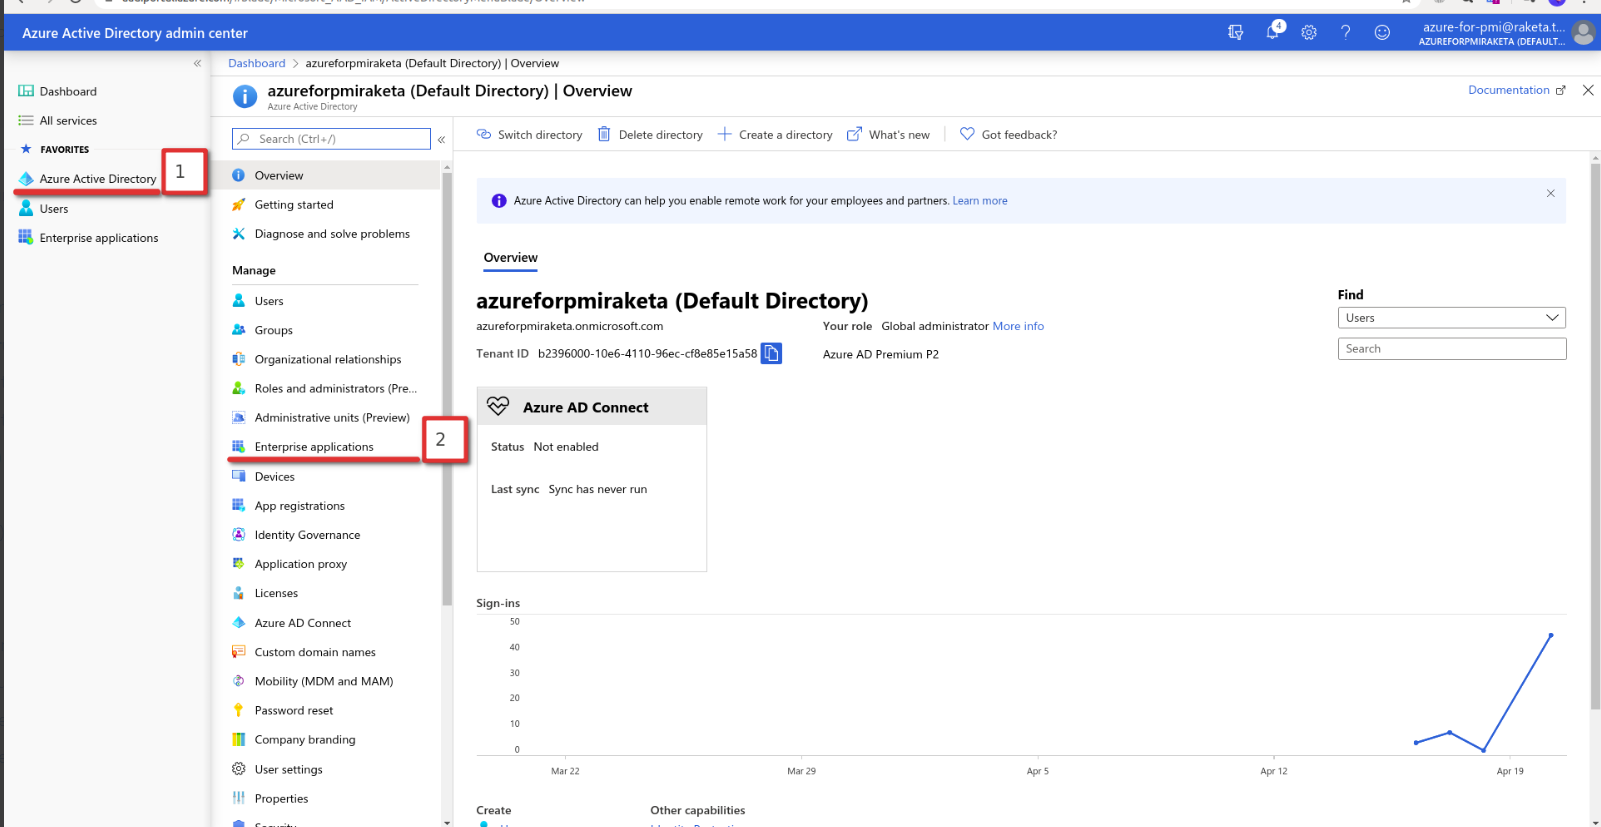The height and width of the screenshot is (827, 1601).
Task: Click the directory menu vertical scrollbar
Action: pos(447,390)
